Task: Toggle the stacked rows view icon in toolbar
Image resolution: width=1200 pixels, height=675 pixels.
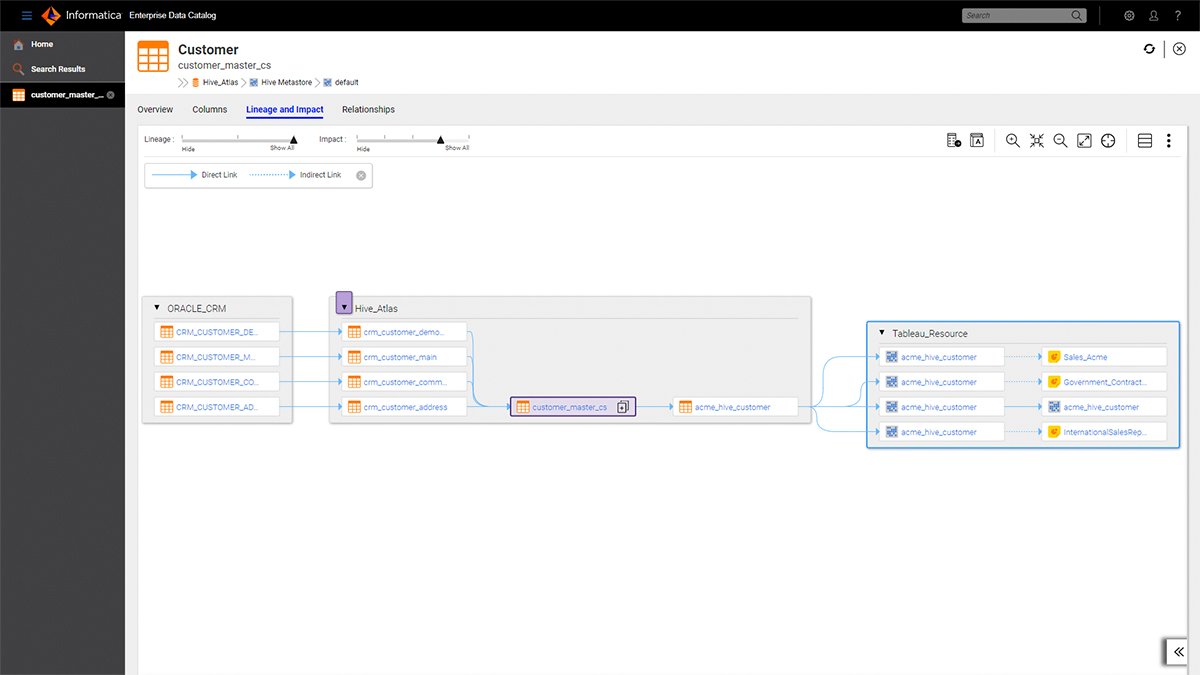Action: click(x=1145, y=141)
